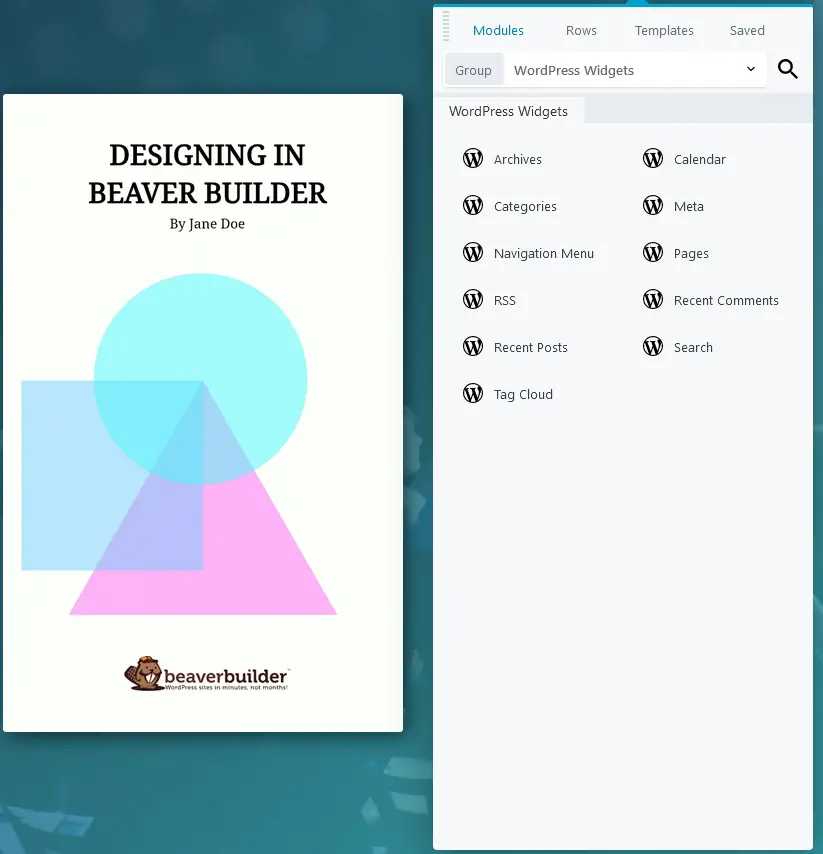This screenshot has height=854, width=823.
Task: Open module search with magnifier icon
Action: coord(788,70)
